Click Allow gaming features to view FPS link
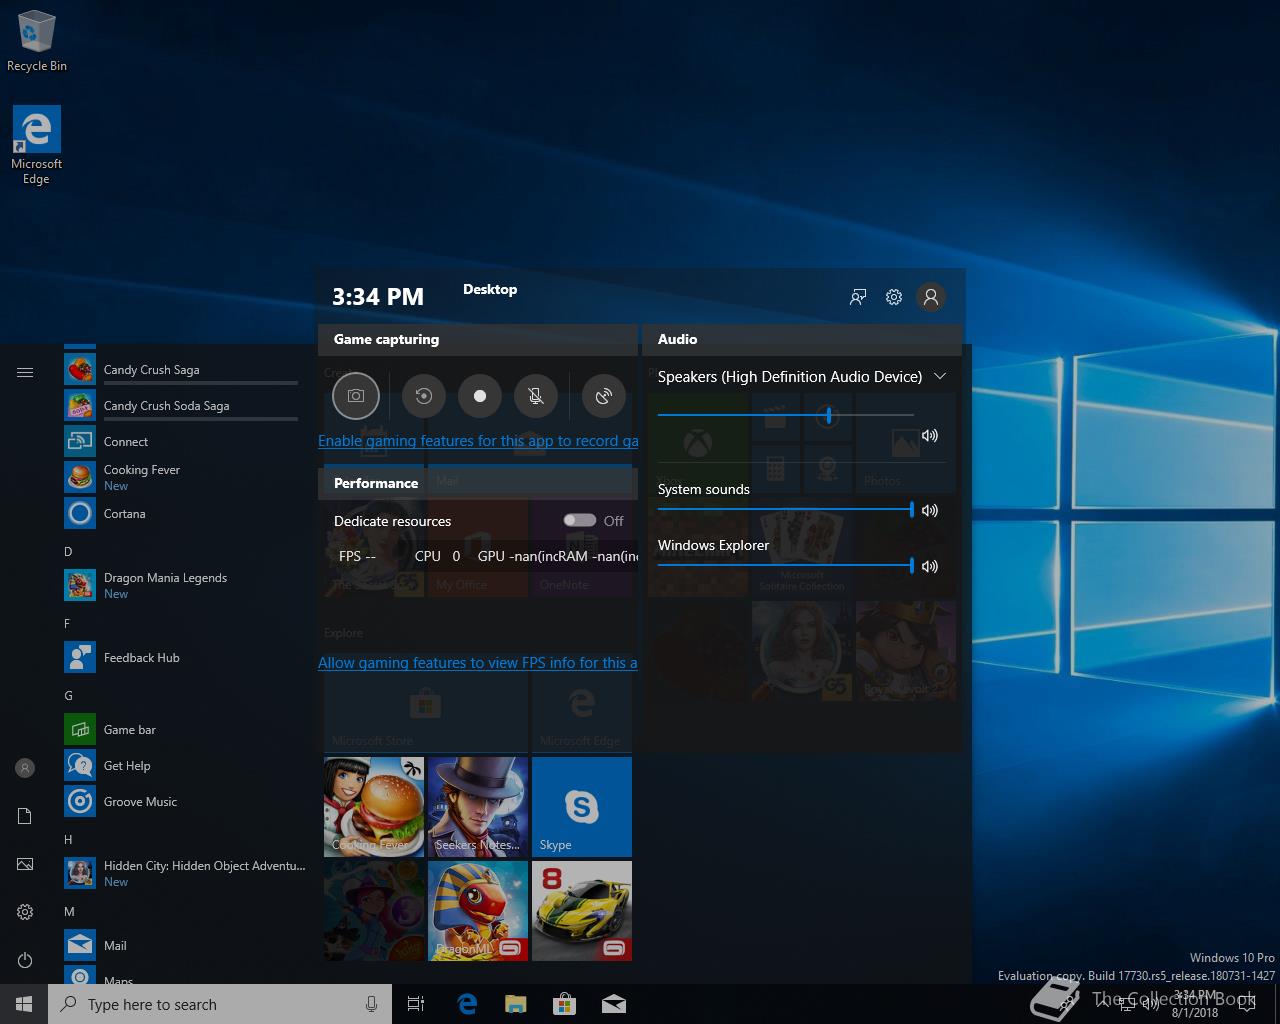The height and width of the screenshot is (1024, 1280). [x=478, y=663]
